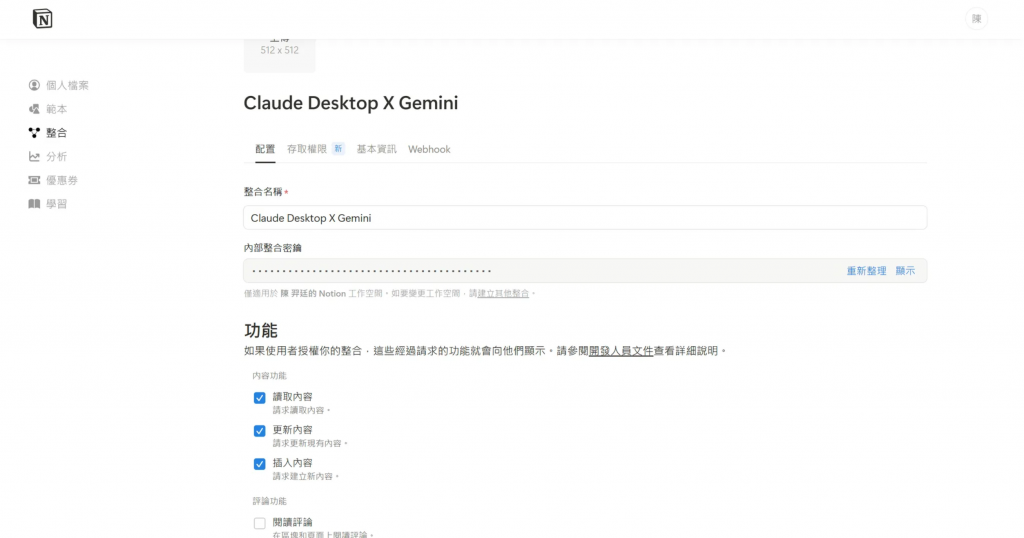1024x538 pixels.
Task: Click 顯示 to reveal the secret
Action: click(905, 271)
